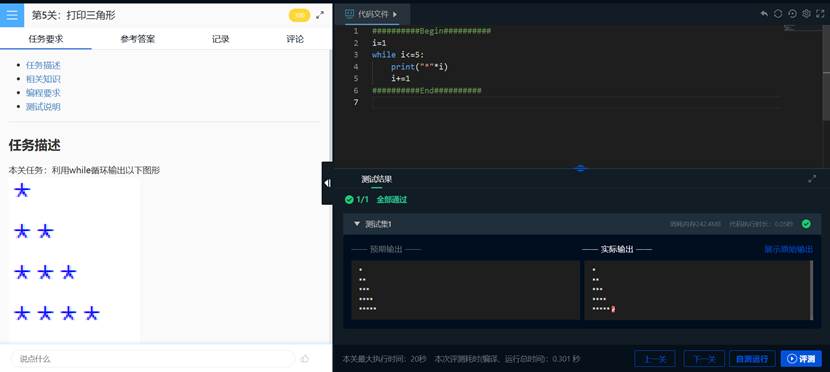Click the reset code circular arrow icon
Viewport: 830px width, 372px height.
792,14
